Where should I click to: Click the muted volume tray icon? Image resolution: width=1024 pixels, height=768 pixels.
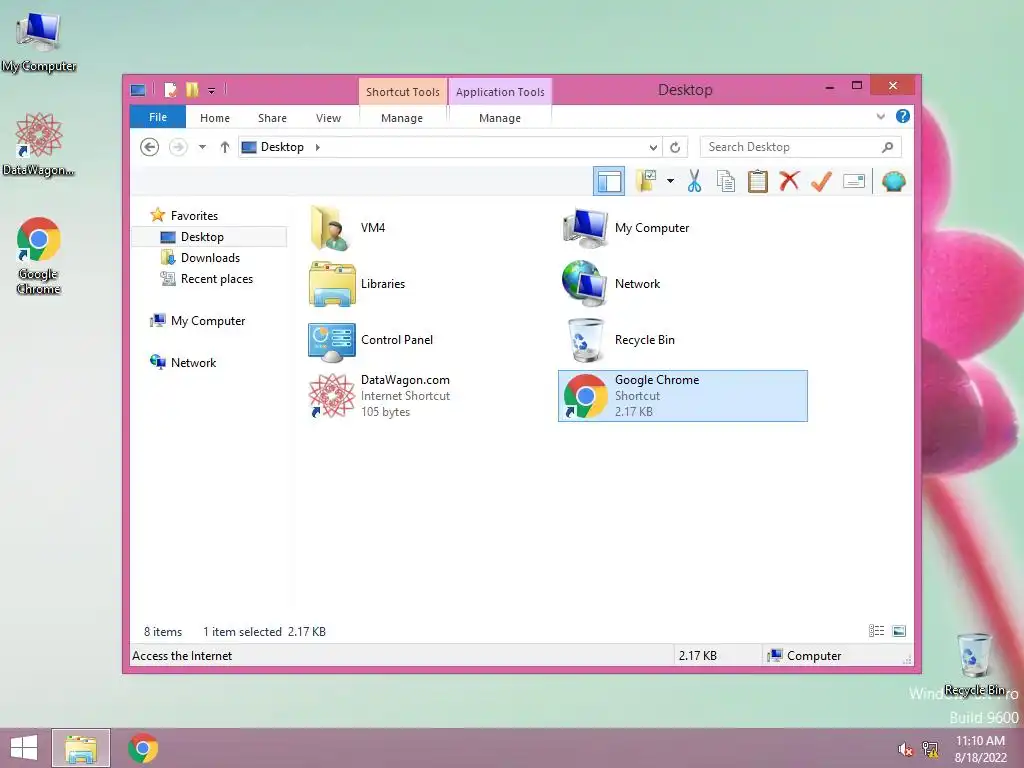click(x=905, y=750)
